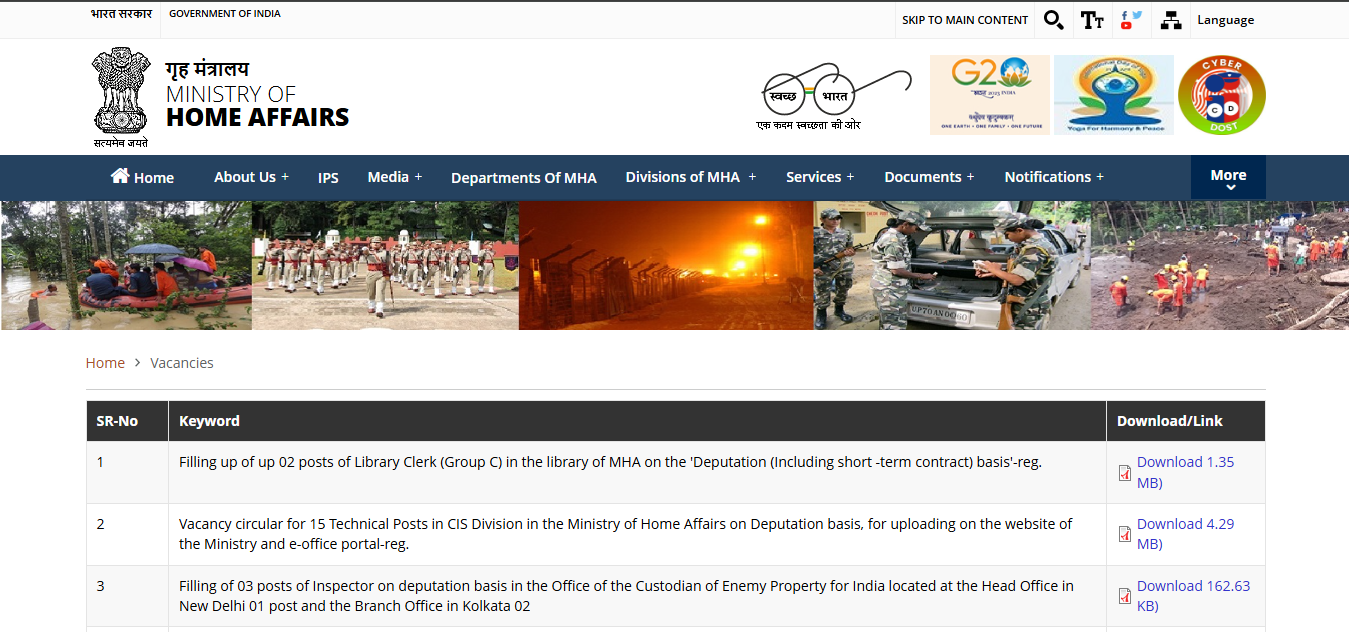Open the site search magnifier icon
This screenshot has width=1349, height=632.
click(x=1053, y=20)
